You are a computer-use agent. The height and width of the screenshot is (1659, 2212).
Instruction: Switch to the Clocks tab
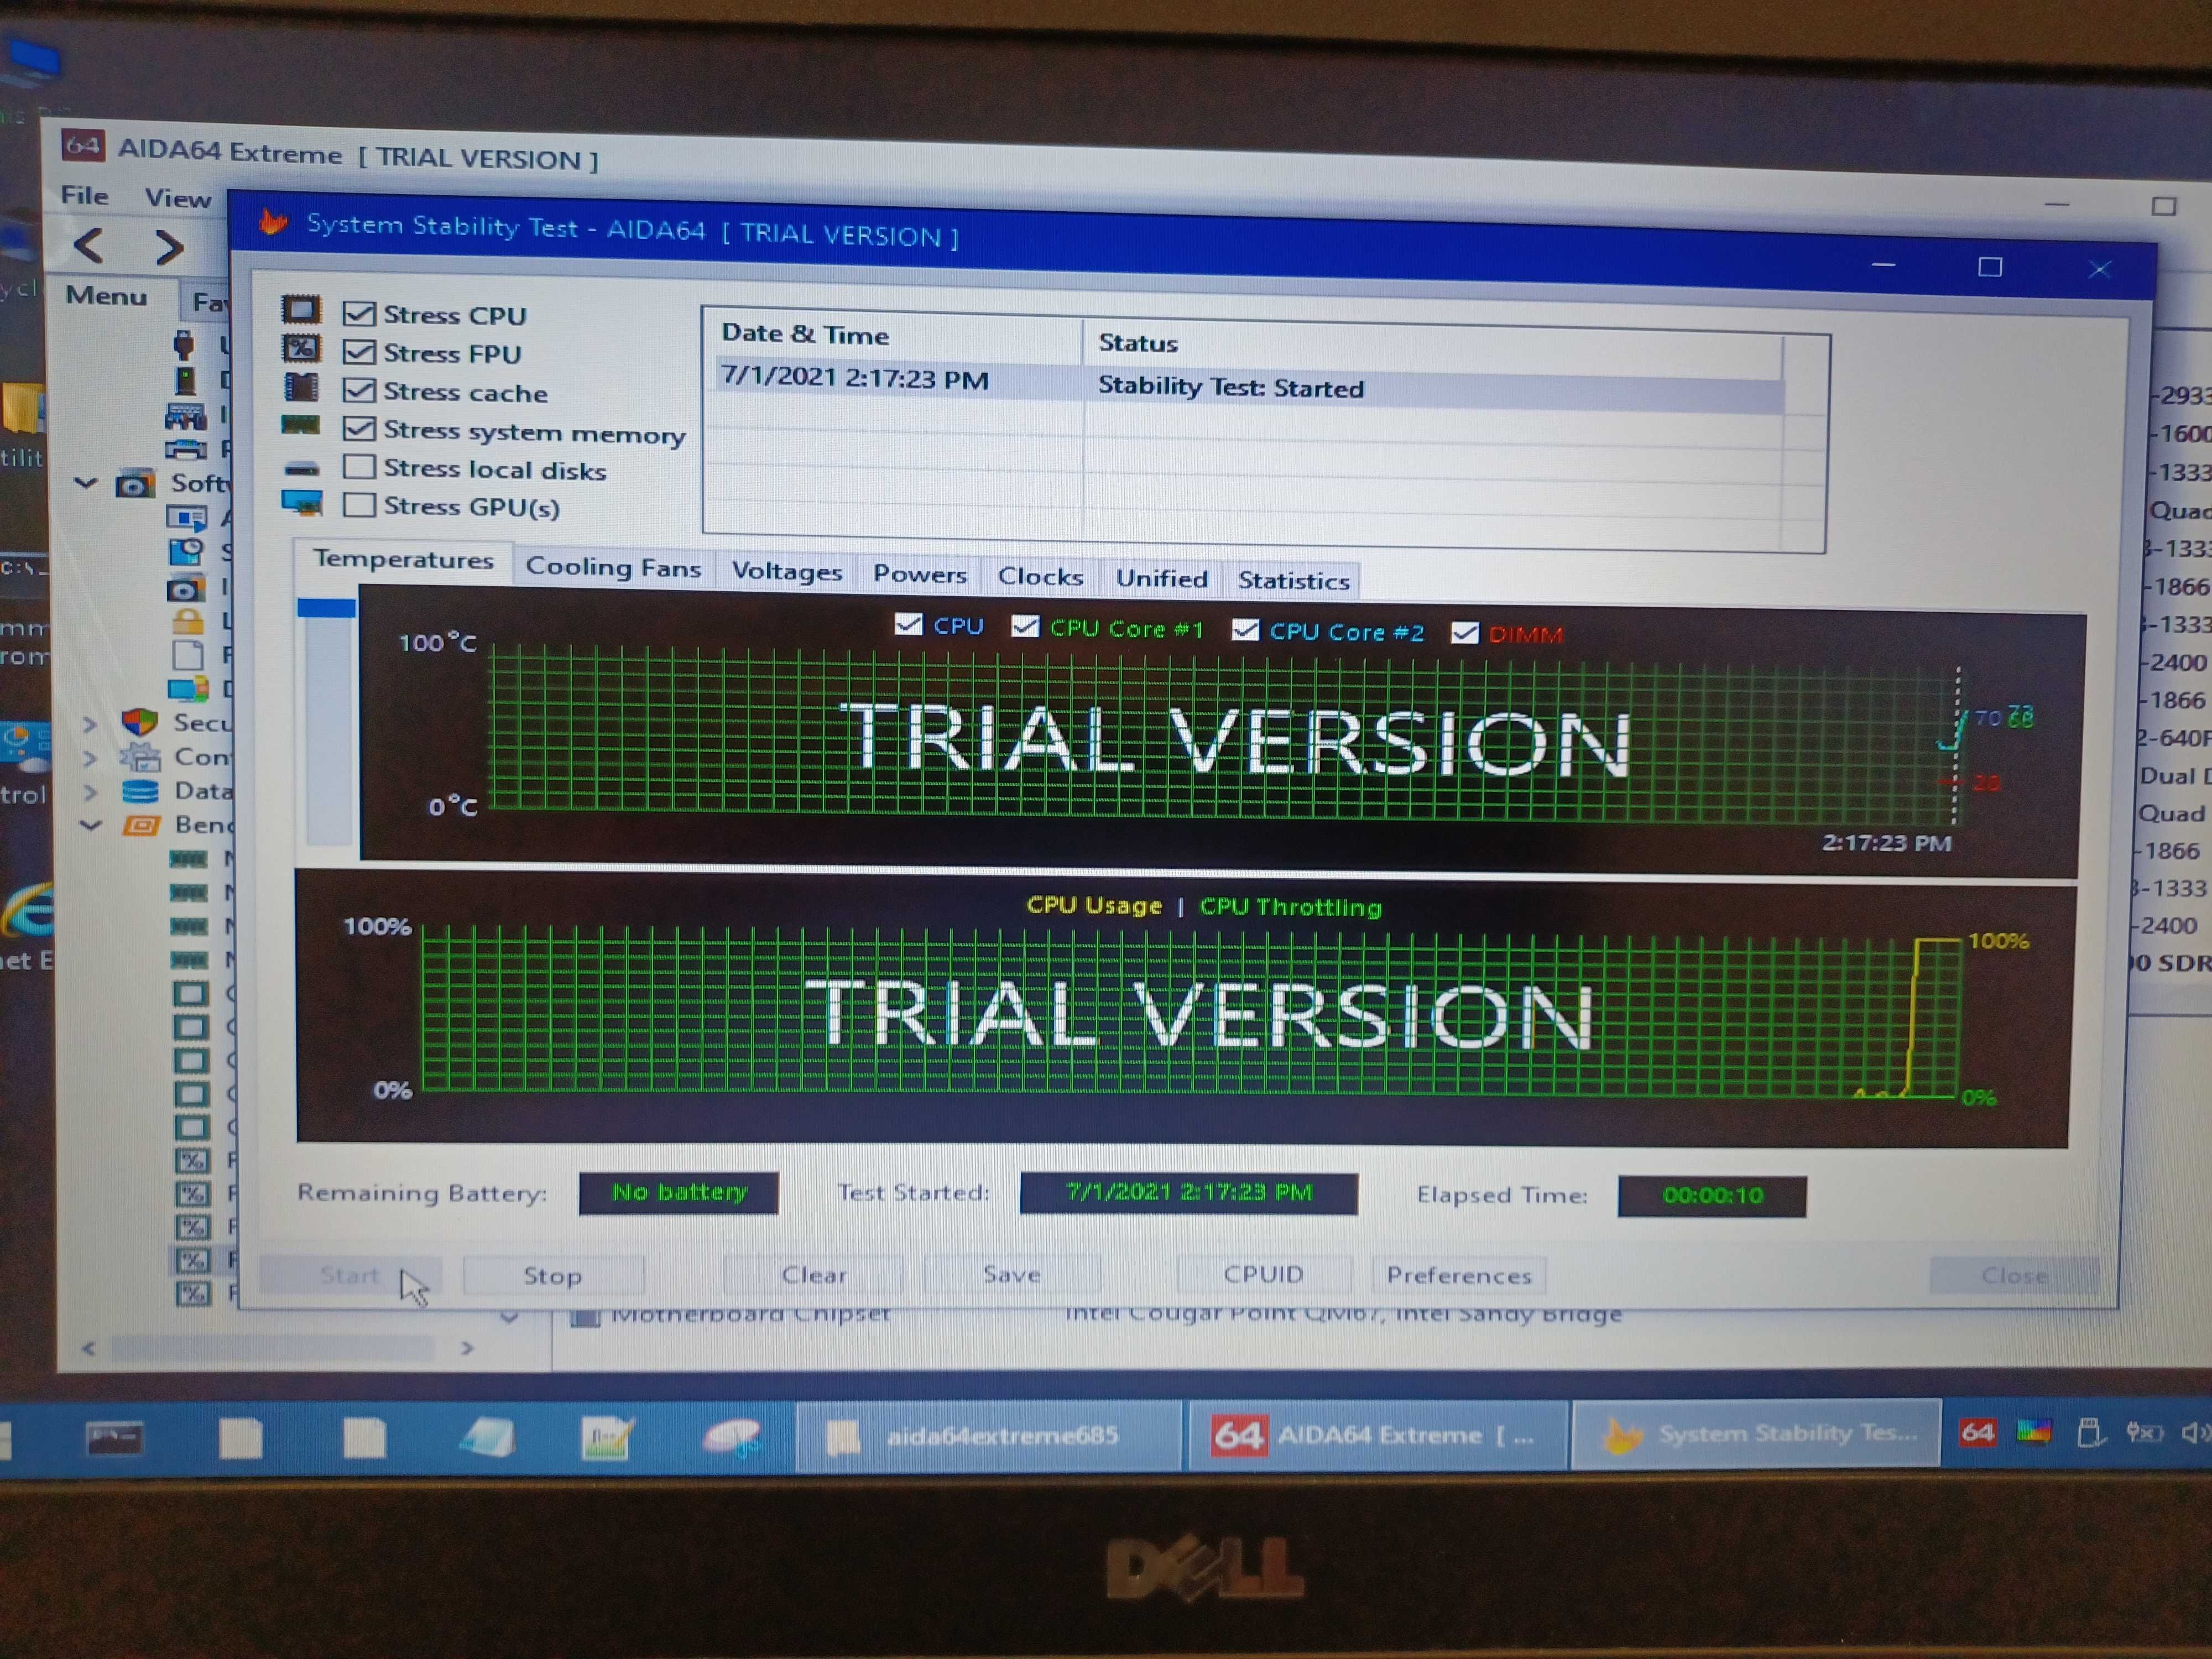coord(1040,577)
